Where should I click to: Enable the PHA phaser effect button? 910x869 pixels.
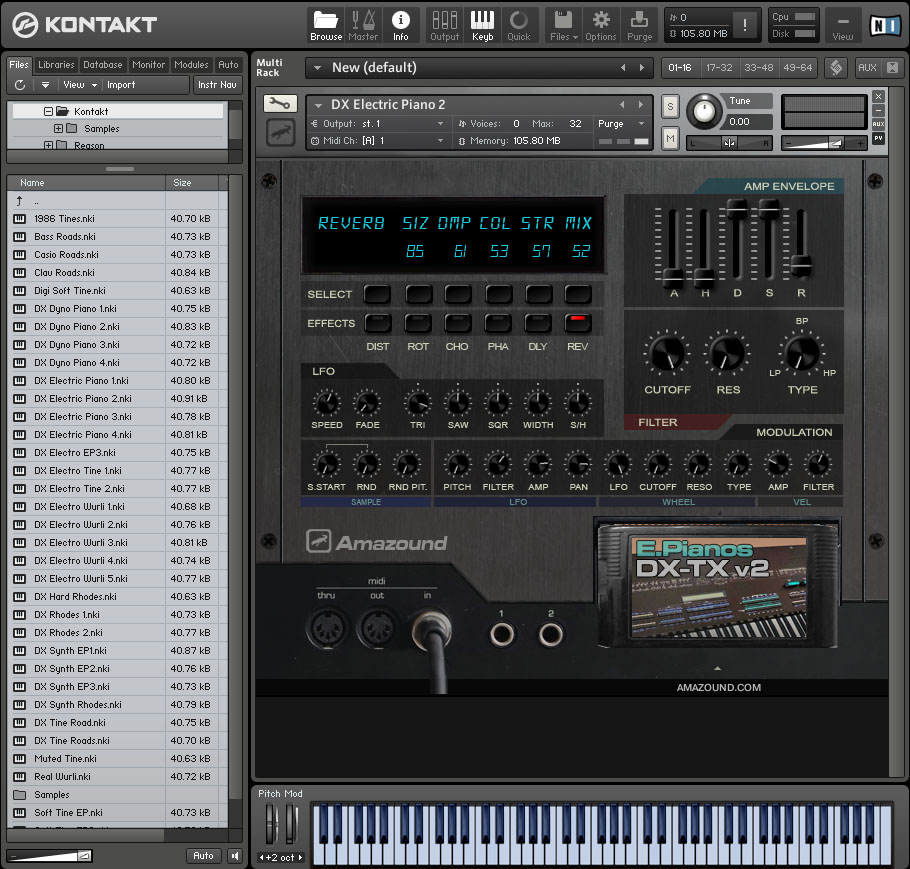coord(498,323)
